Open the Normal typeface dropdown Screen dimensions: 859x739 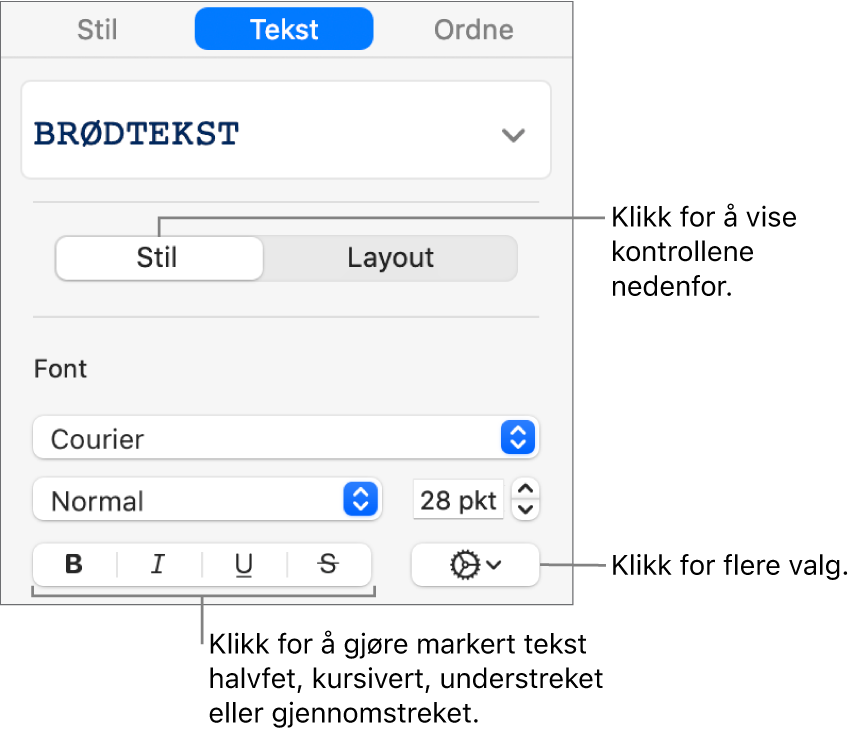[207, 500]
